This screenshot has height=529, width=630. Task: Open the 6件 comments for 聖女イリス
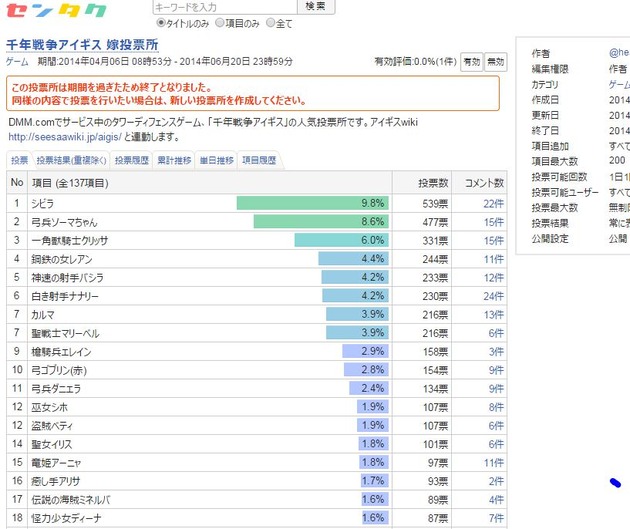coord(496,444)
